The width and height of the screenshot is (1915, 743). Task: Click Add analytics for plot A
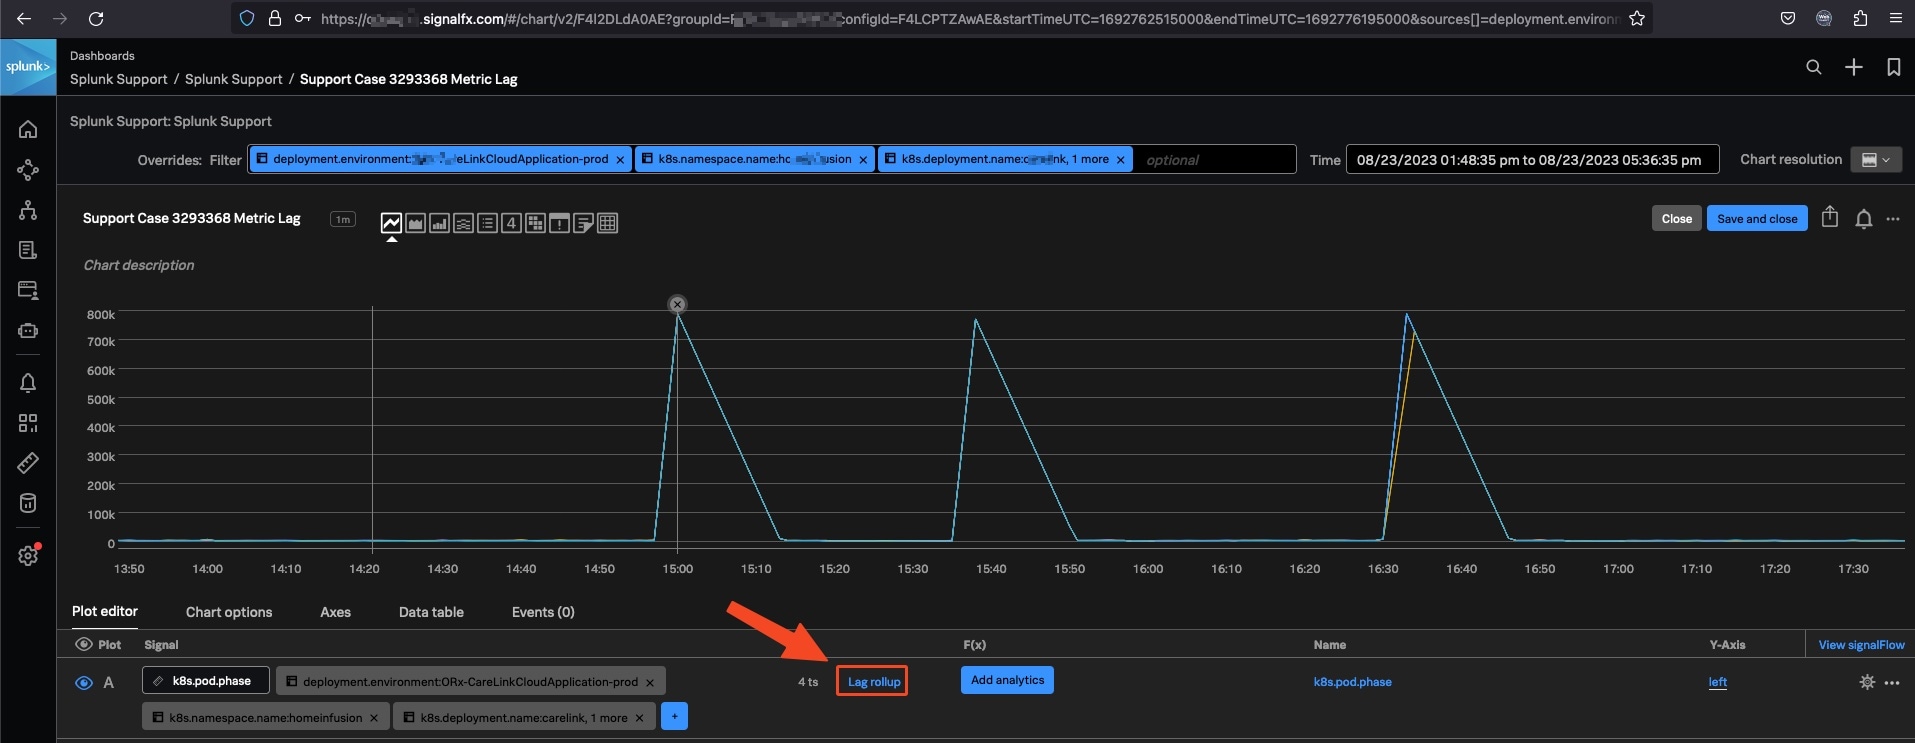pyautogui.click(x=1007, y=680)
